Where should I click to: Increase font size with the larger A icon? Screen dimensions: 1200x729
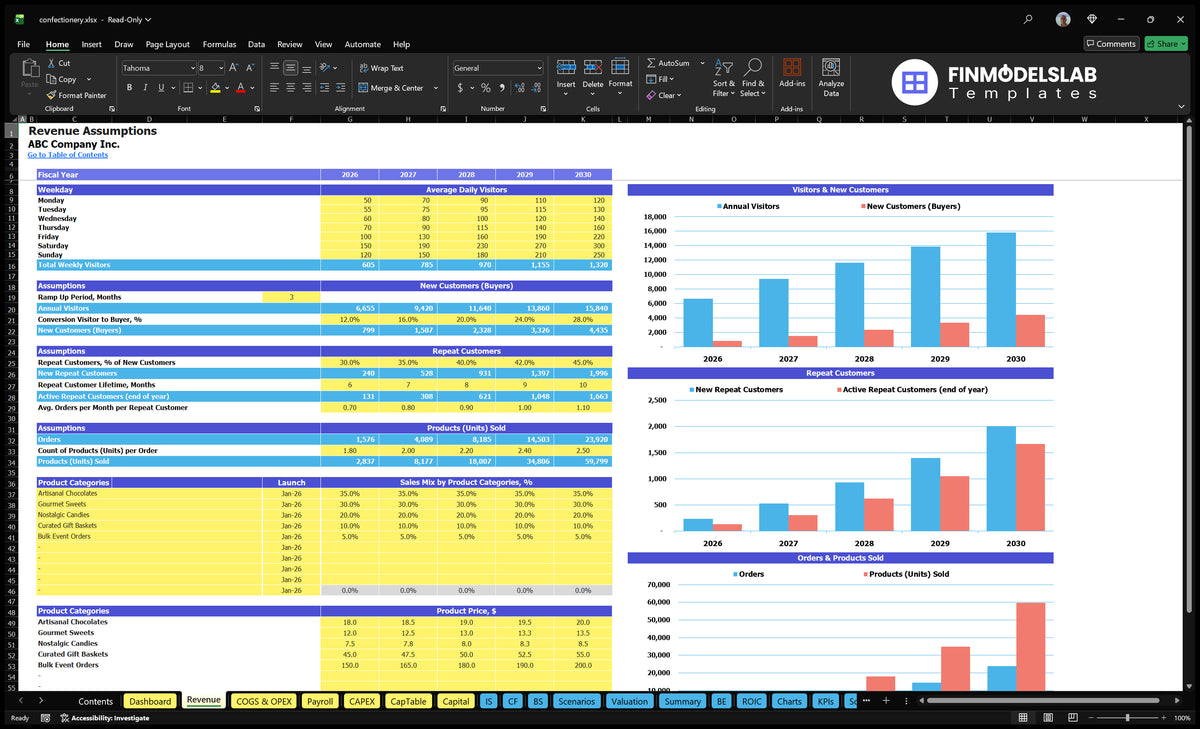[234, 68]
